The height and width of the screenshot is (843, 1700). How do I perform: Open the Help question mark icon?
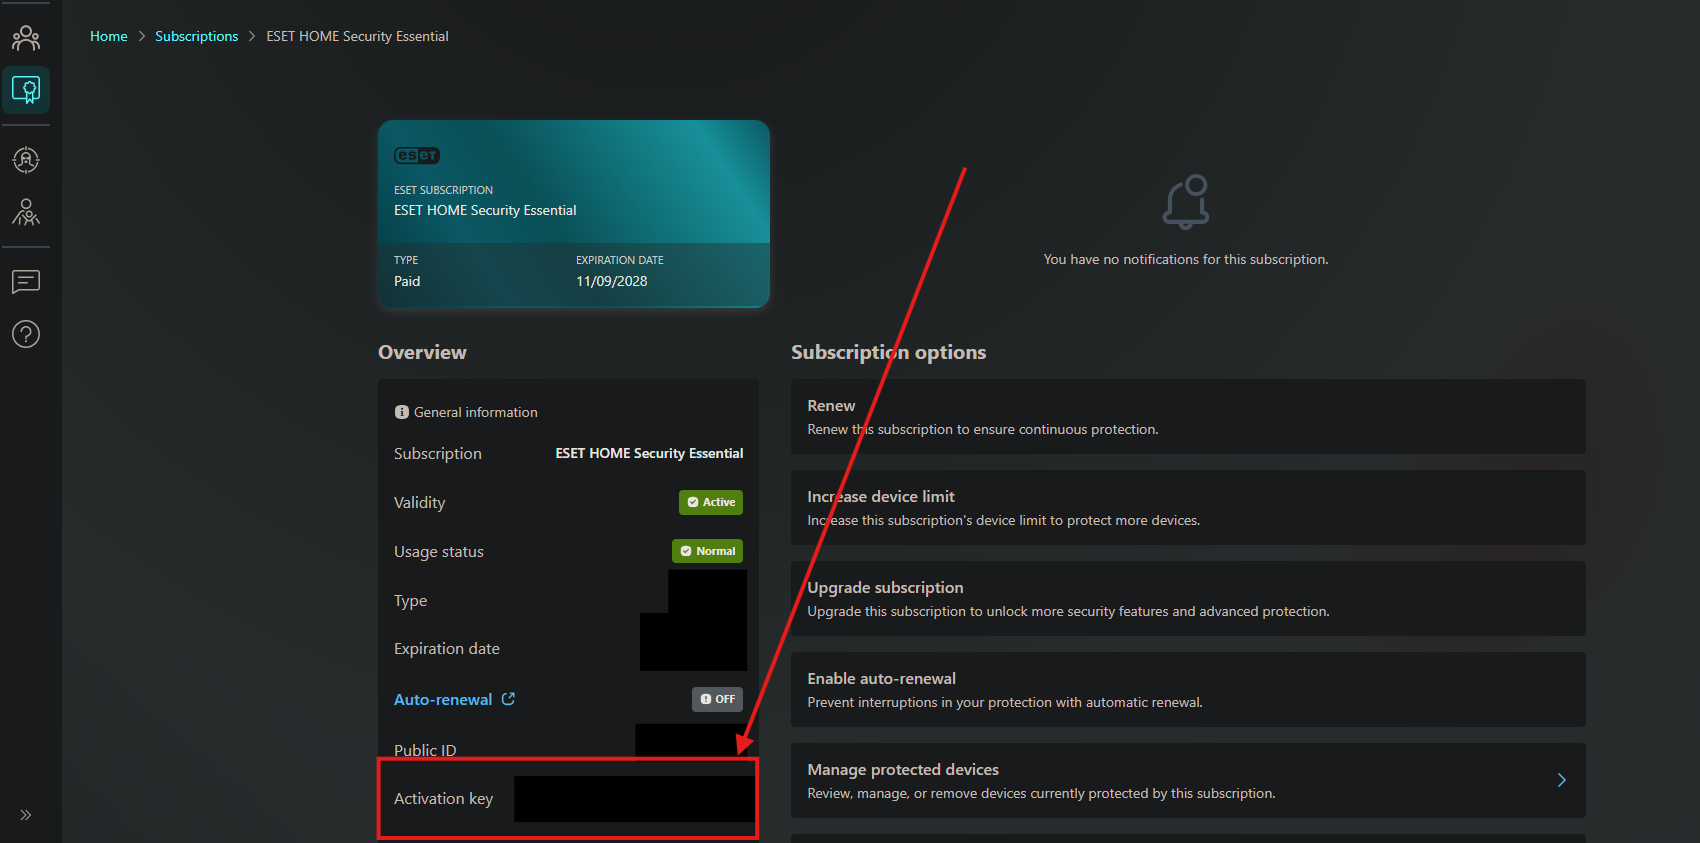pyautogui.click(x=26, y=334)
